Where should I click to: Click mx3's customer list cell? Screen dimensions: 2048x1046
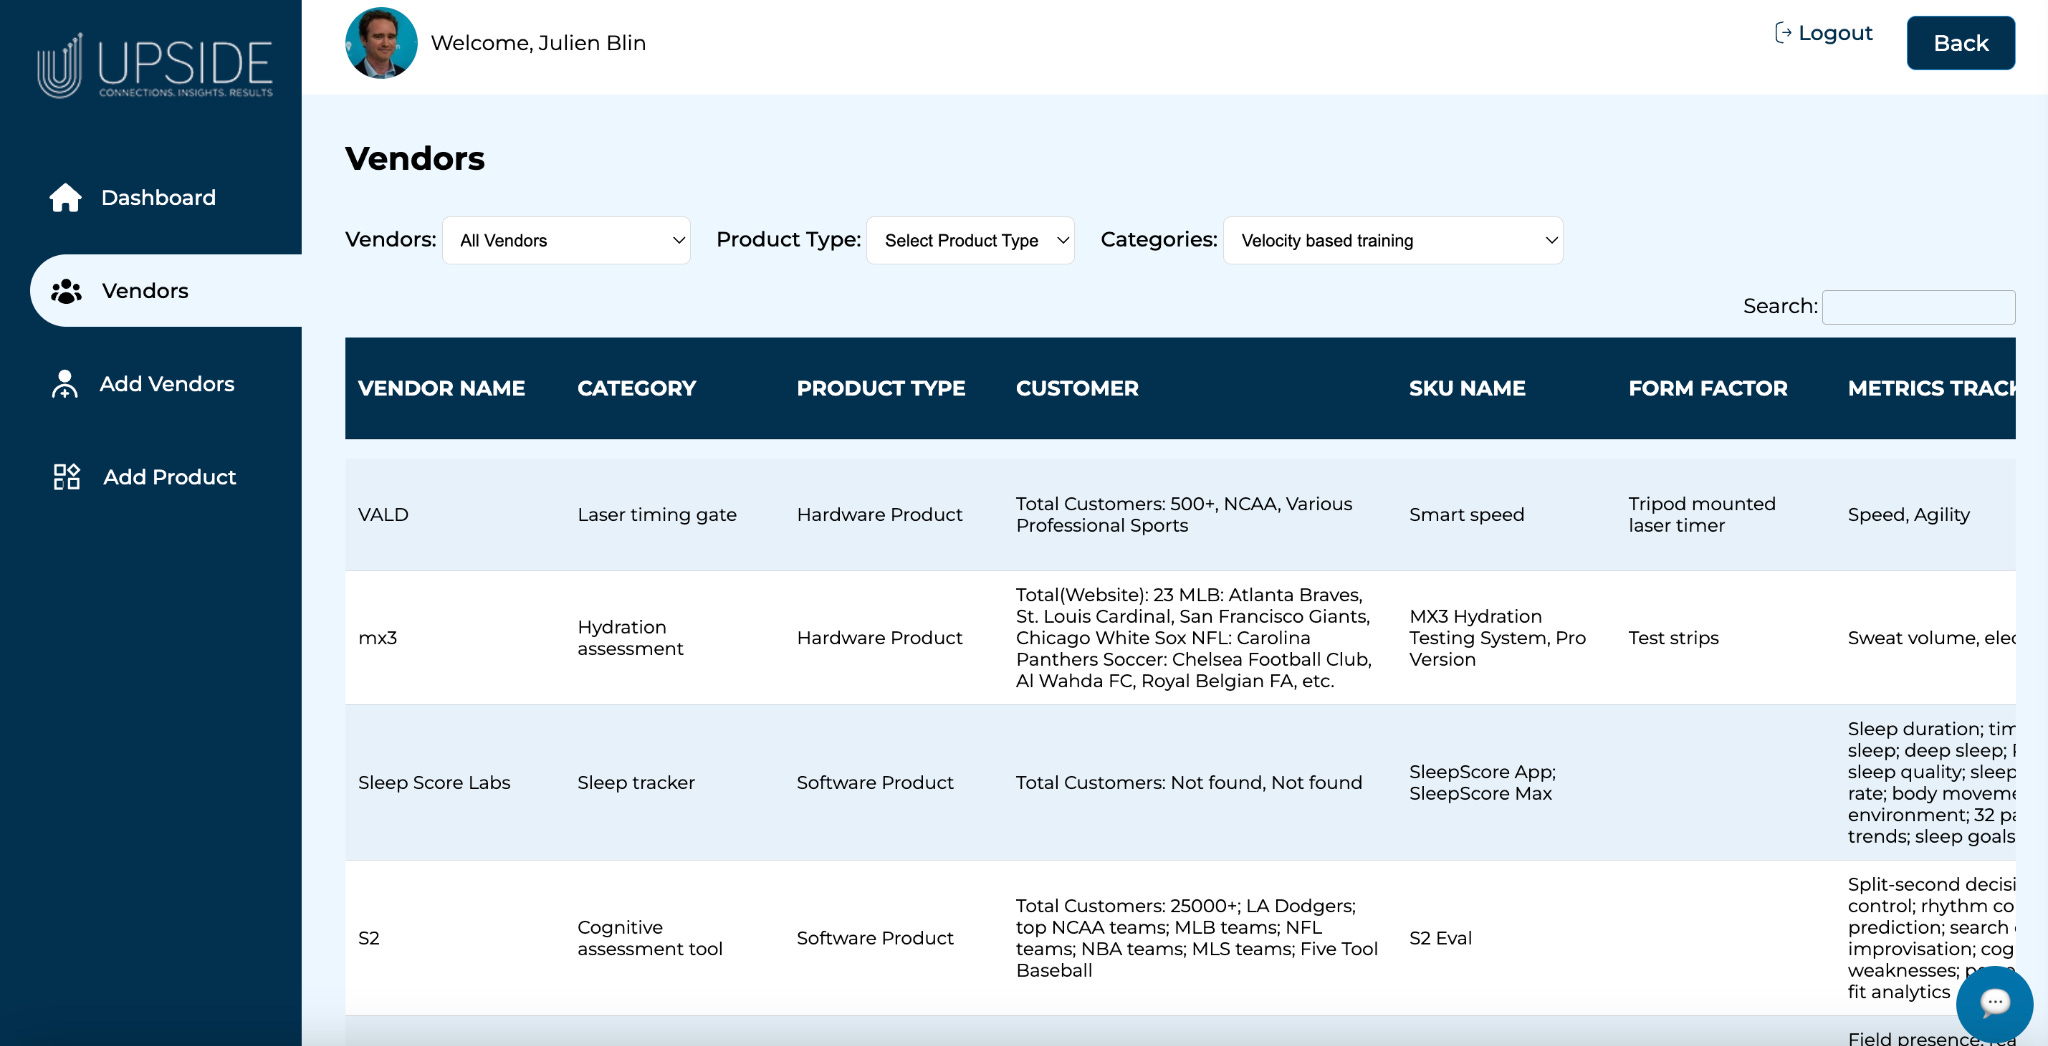(1194, 638)
